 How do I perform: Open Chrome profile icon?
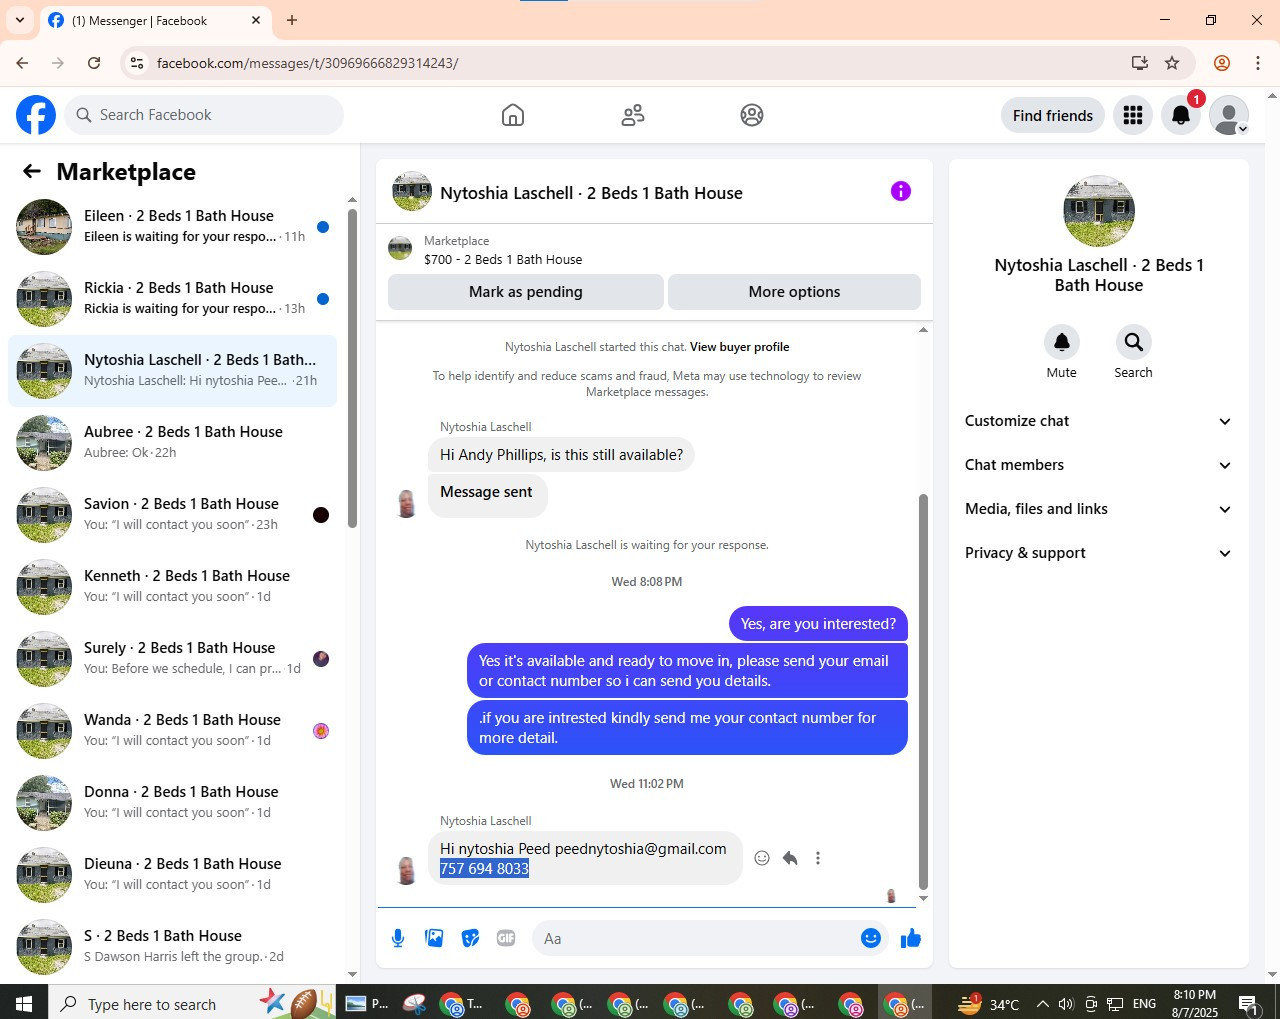1222,63
